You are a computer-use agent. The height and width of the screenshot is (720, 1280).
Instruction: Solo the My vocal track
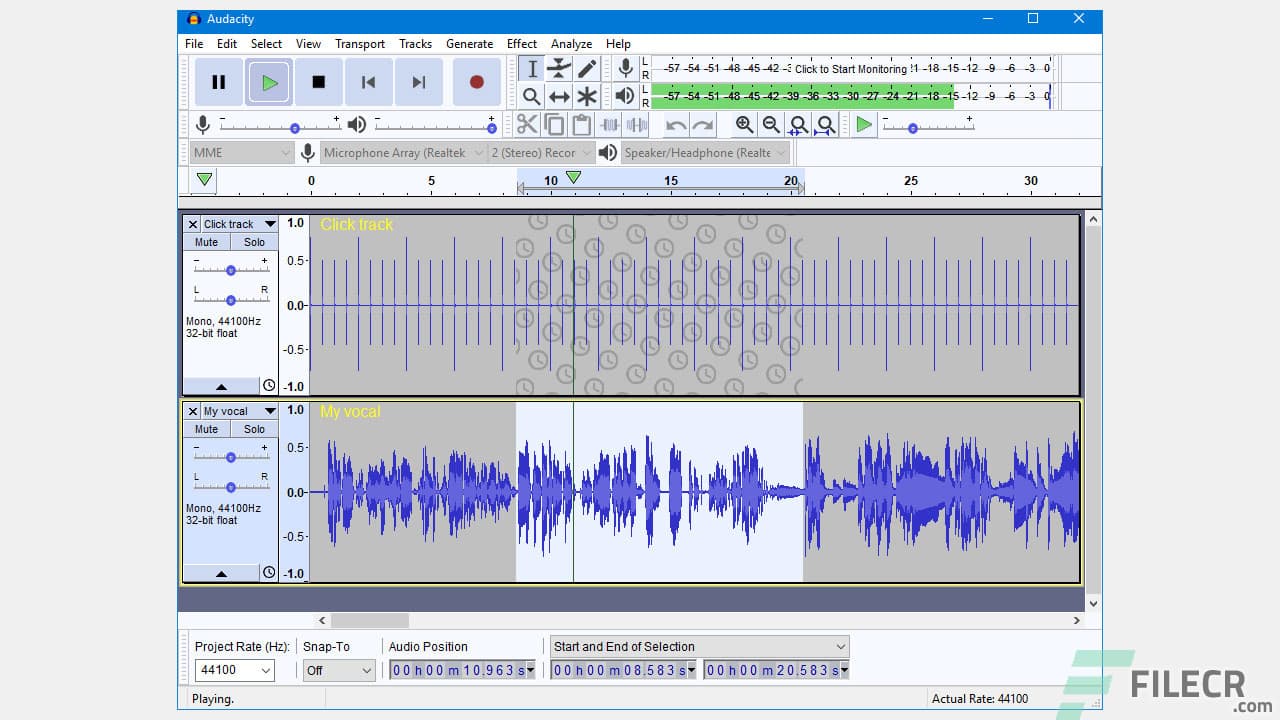(x=254, y=428)
